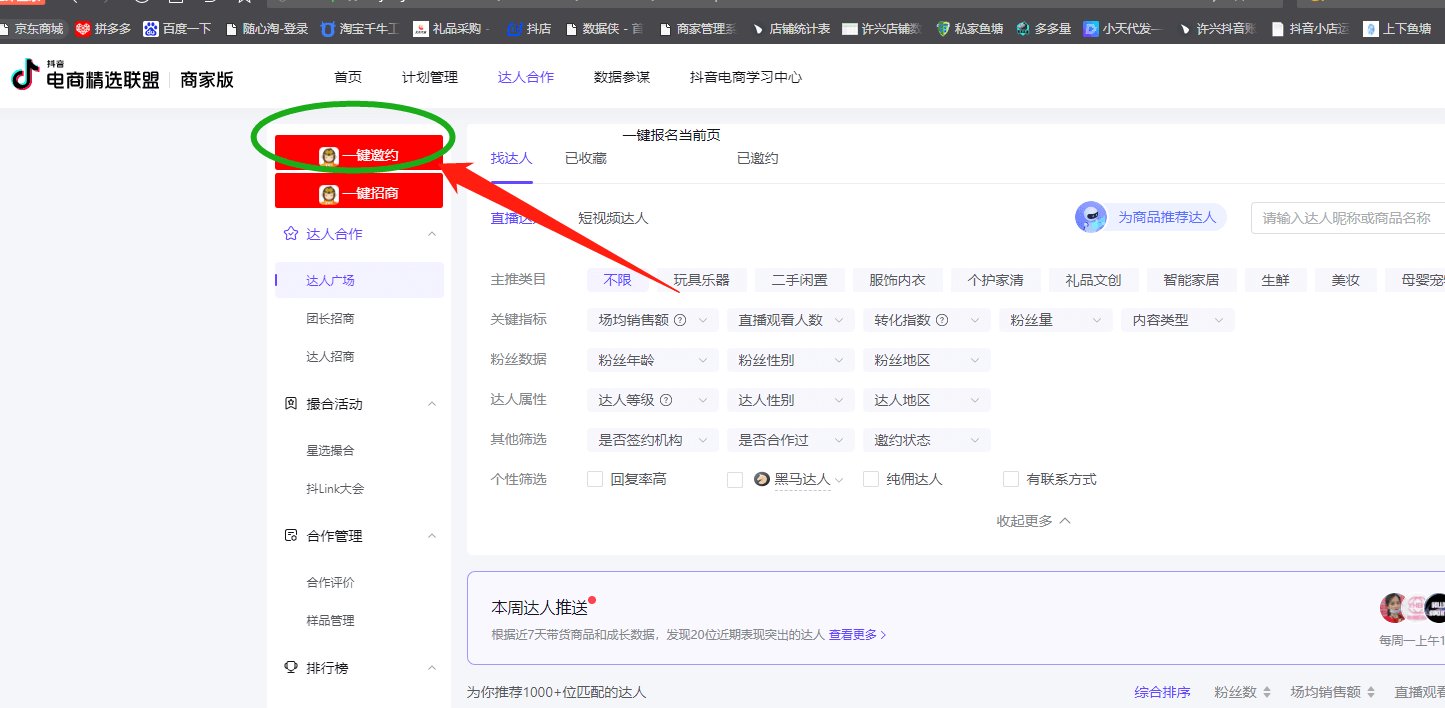Click 收起更多 to collapse filters
The image size is (1445, 708).
point(1033,521)
